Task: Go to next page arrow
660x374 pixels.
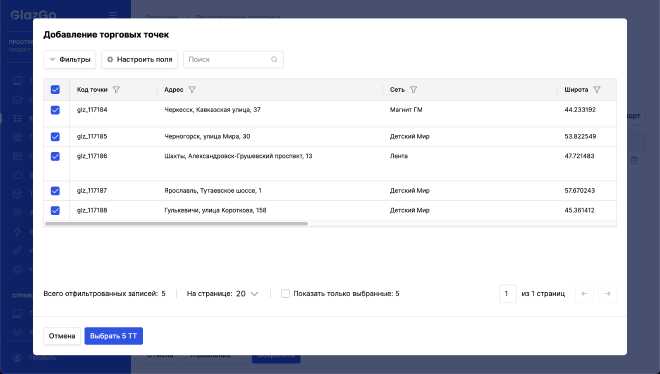Action: [x=607, y=294]
